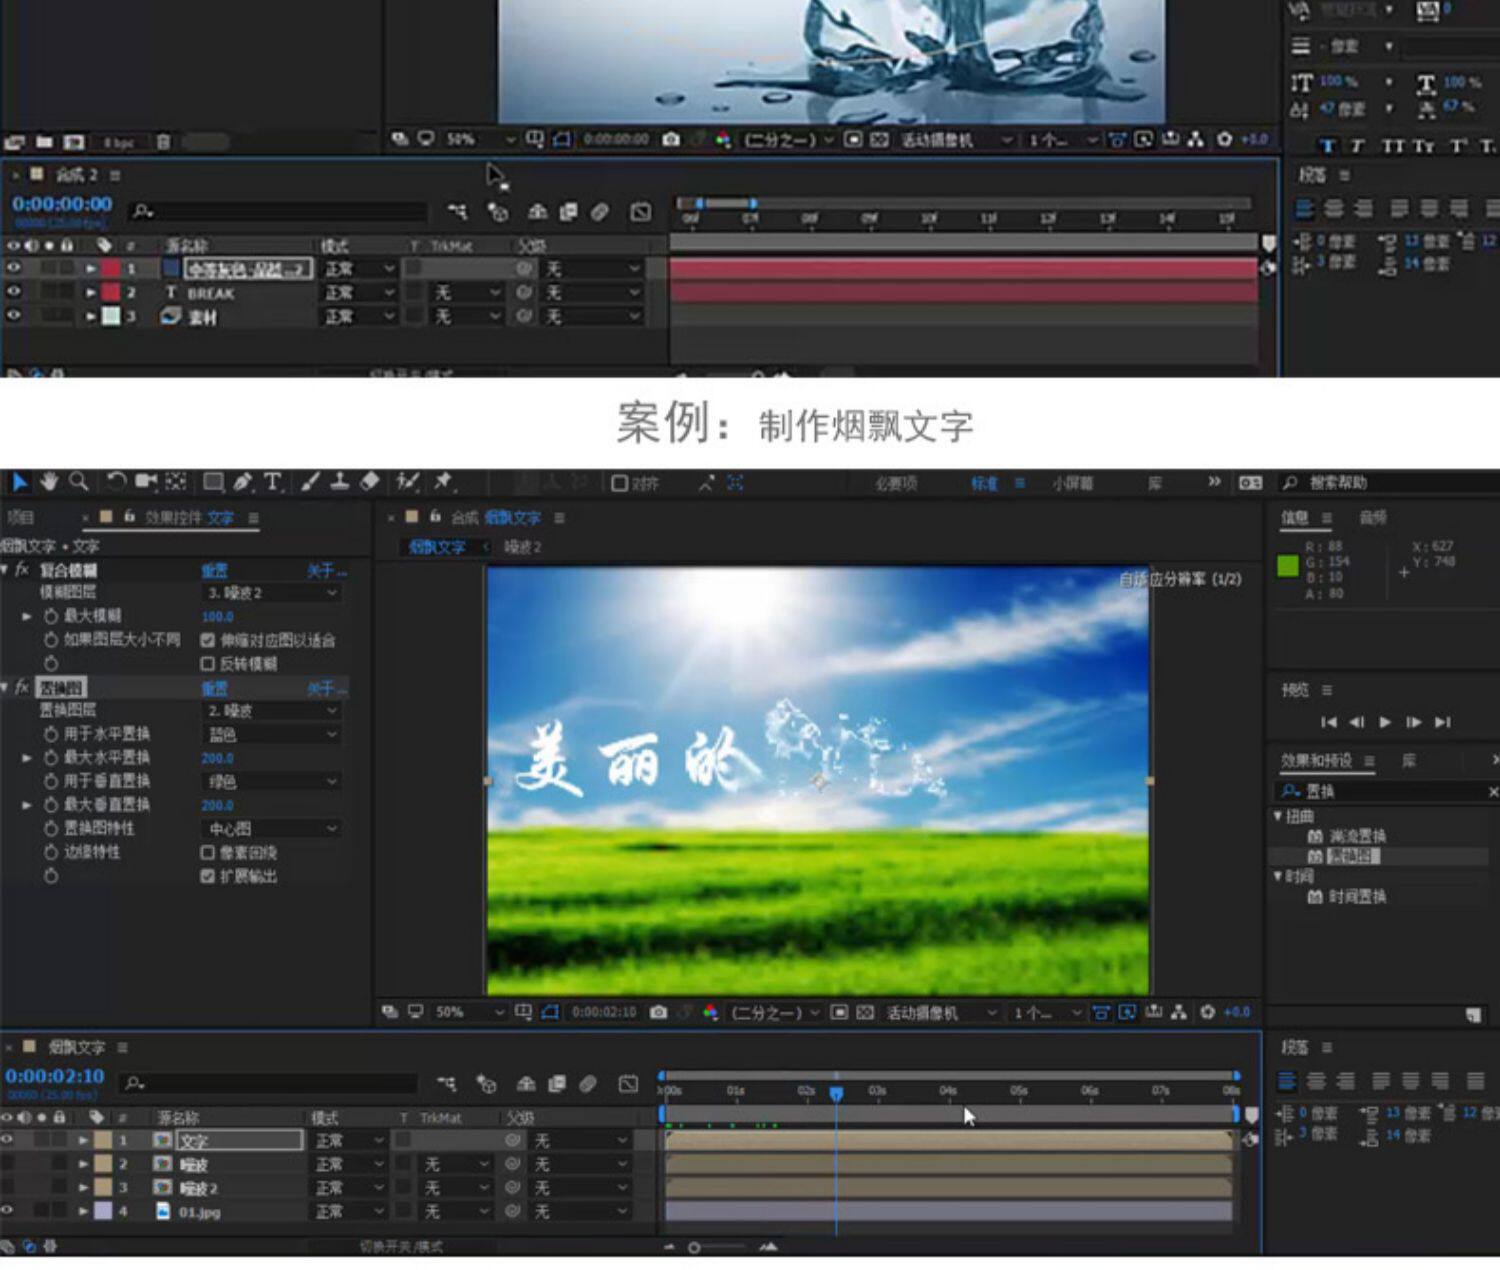The image size is (1500, 1270).
Task: Expand the 最大垂直置换 property
Action: click(x=27, y=805)
